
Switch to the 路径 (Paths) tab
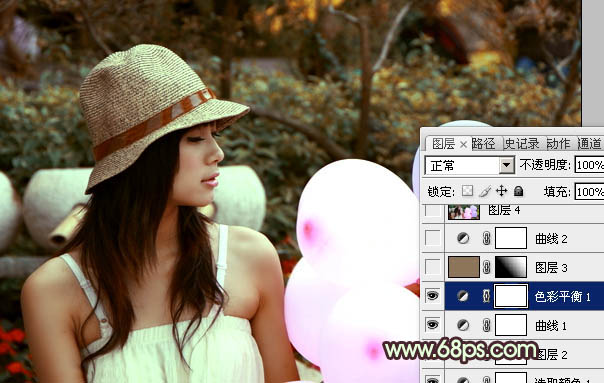coord(483,144)
